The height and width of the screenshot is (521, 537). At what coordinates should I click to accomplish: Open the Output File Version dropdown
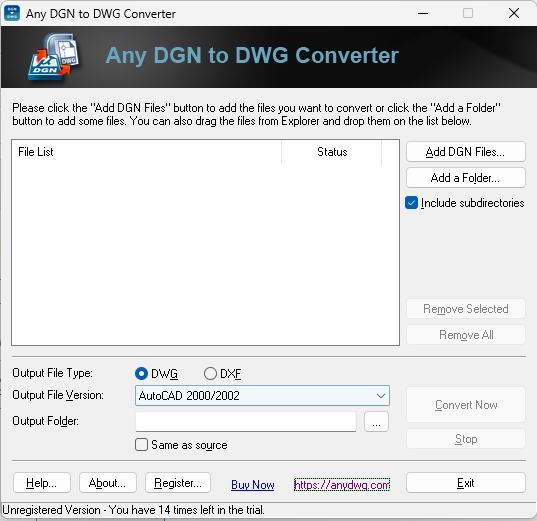tap(262, 396)
